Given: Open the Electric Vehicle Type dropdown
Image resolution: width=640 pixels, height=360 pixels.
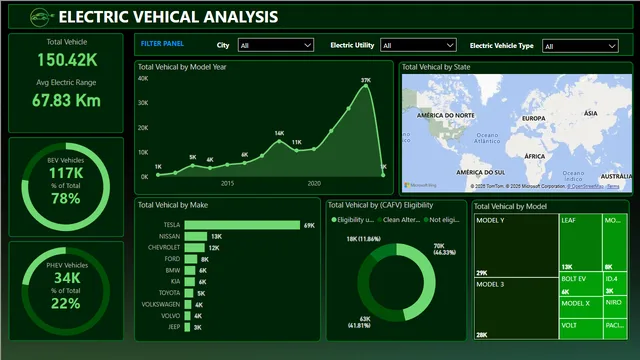Looking at the screenshot, I should click(580, 46).
